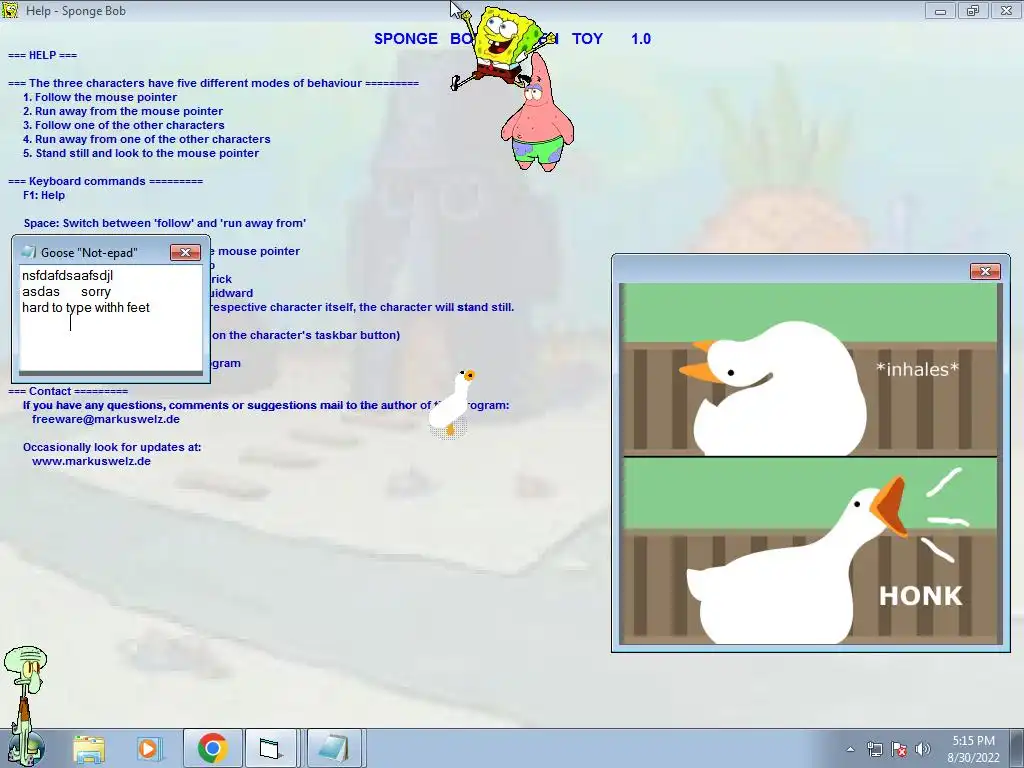
Task: Close the Help - Sponge Bob window
Action: [1006, 10]
